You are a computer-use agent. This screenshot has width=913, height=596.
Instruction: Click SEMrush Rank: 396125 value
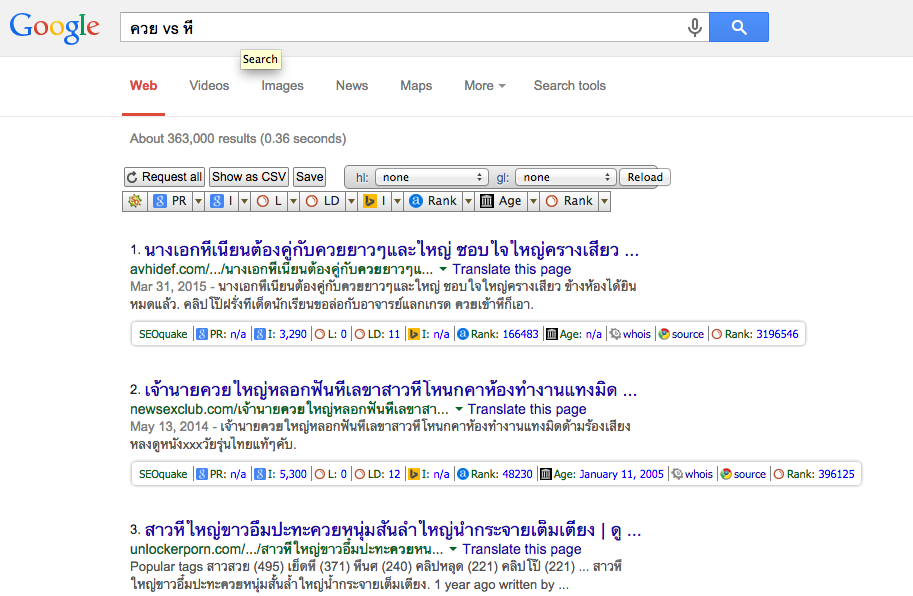836,474
